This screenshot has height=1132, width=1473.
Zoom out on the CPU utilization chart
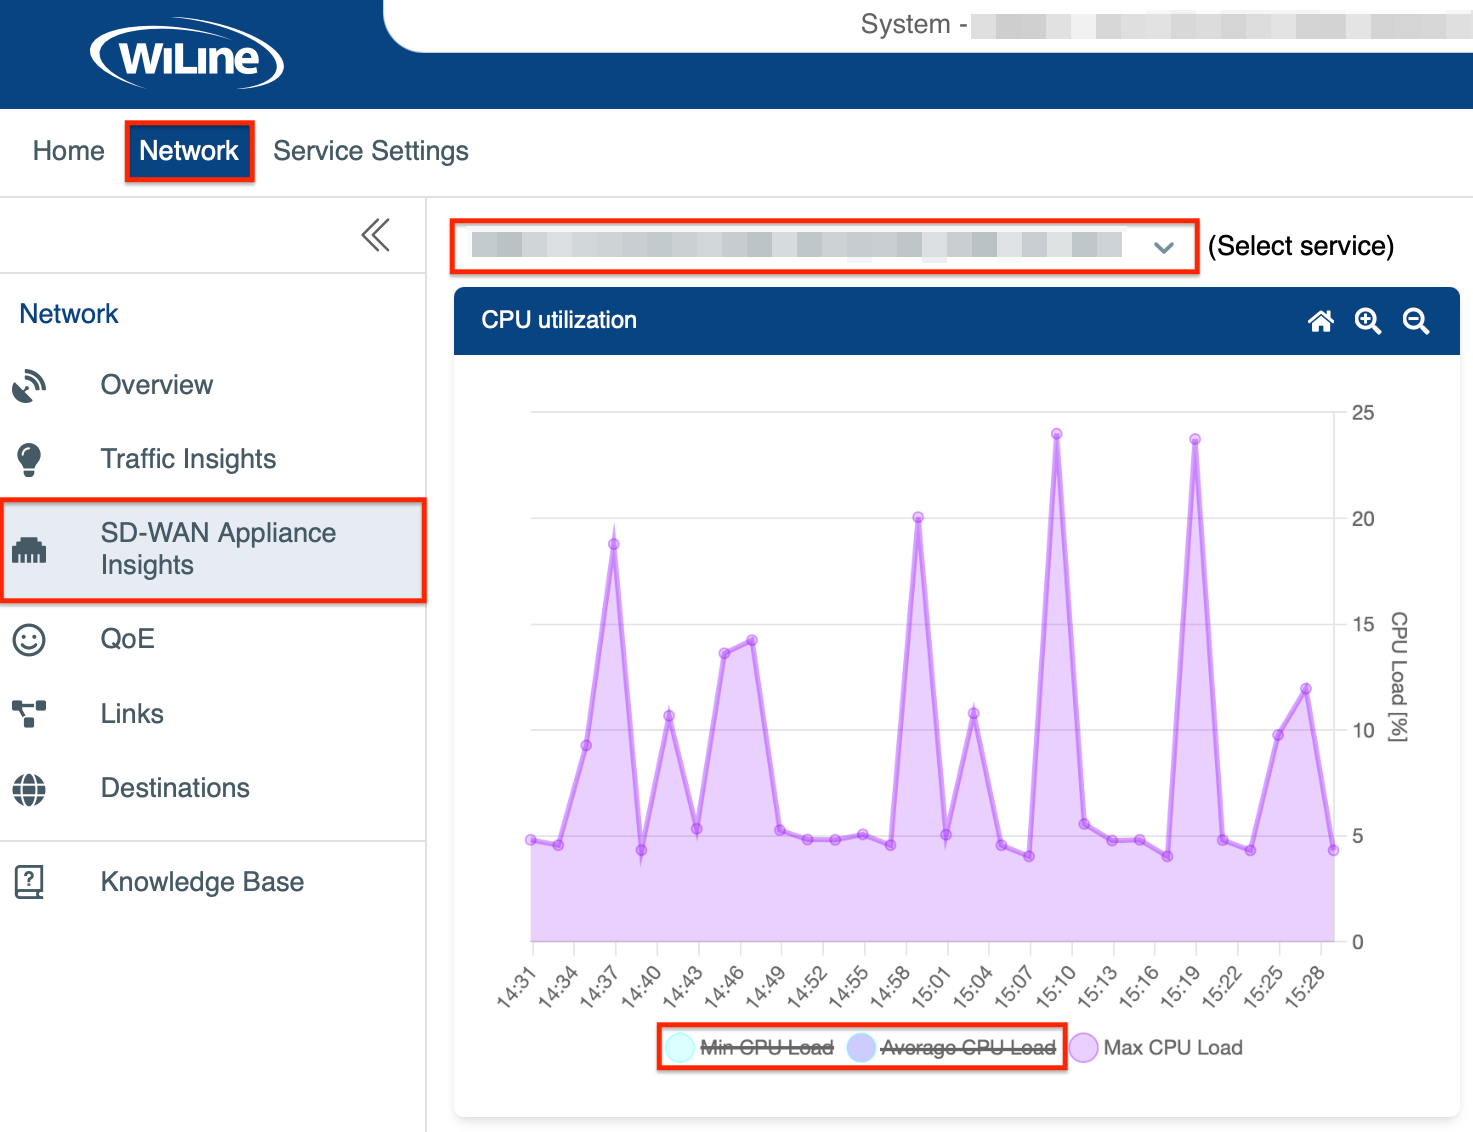point(1415,321)
